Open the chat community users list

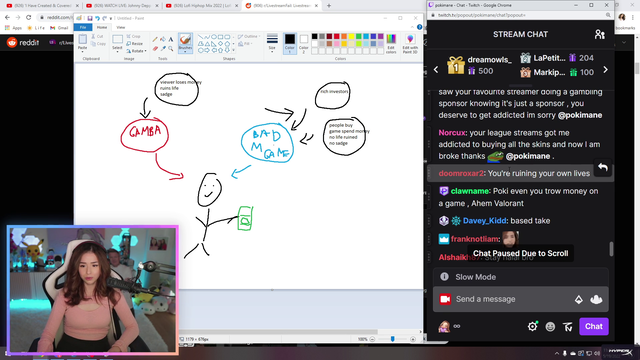click(x=599, y=34)
